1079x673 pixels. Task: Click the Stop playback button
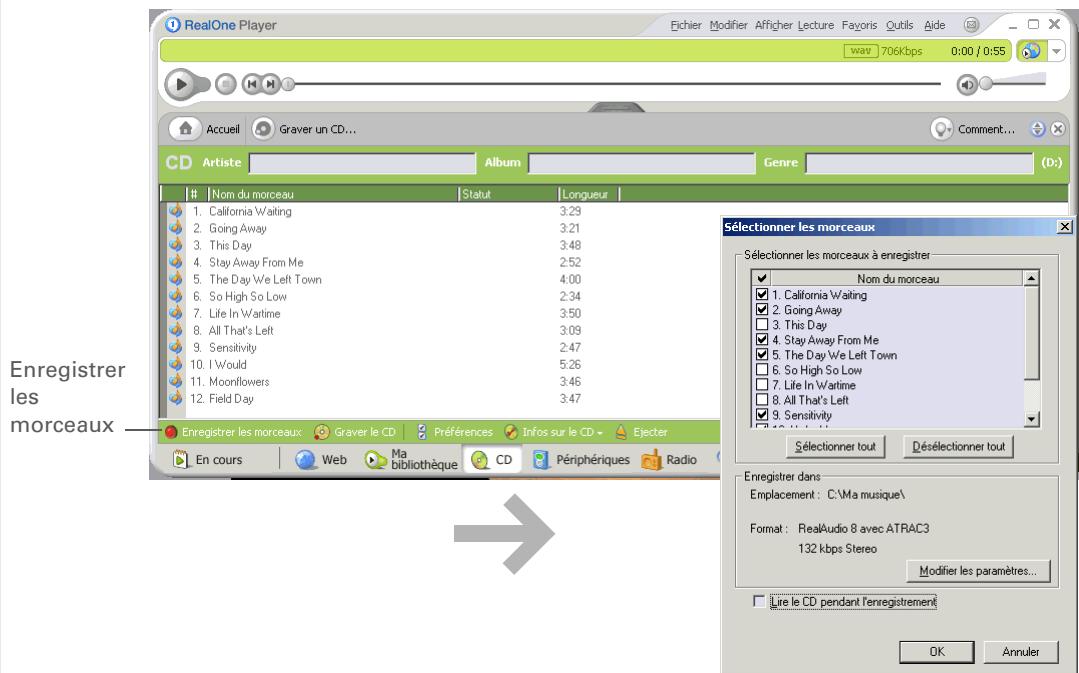pos(226,85)
